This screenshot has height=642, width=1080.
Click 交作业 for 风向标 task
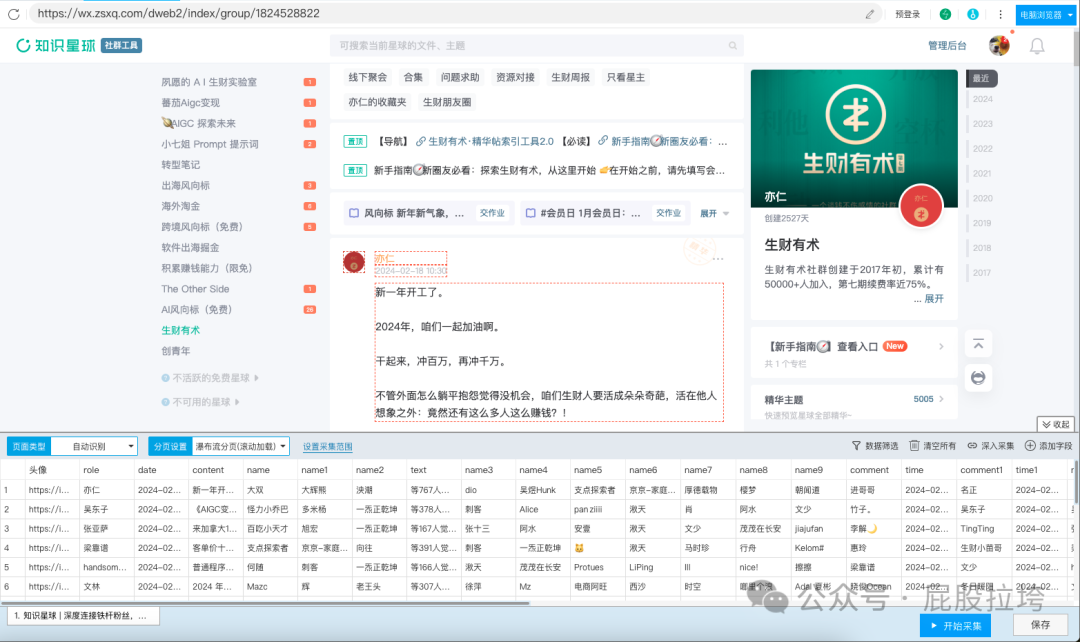tap(492, 213)
